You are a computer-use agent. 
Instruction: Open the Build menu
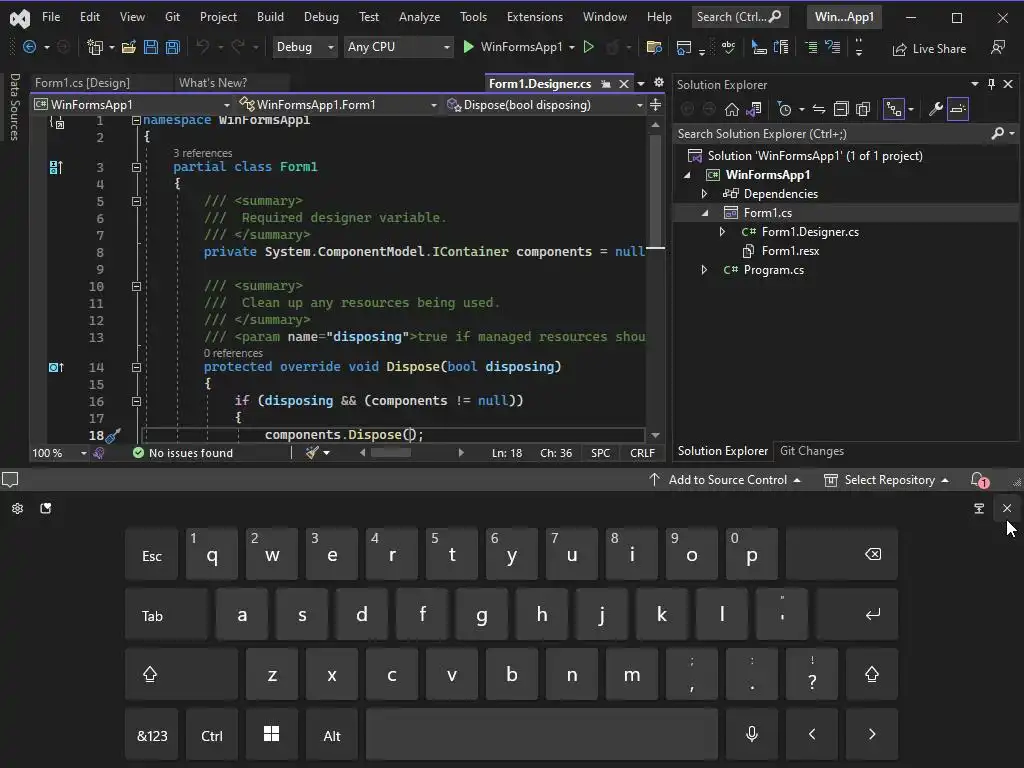[x=270, y=17]
